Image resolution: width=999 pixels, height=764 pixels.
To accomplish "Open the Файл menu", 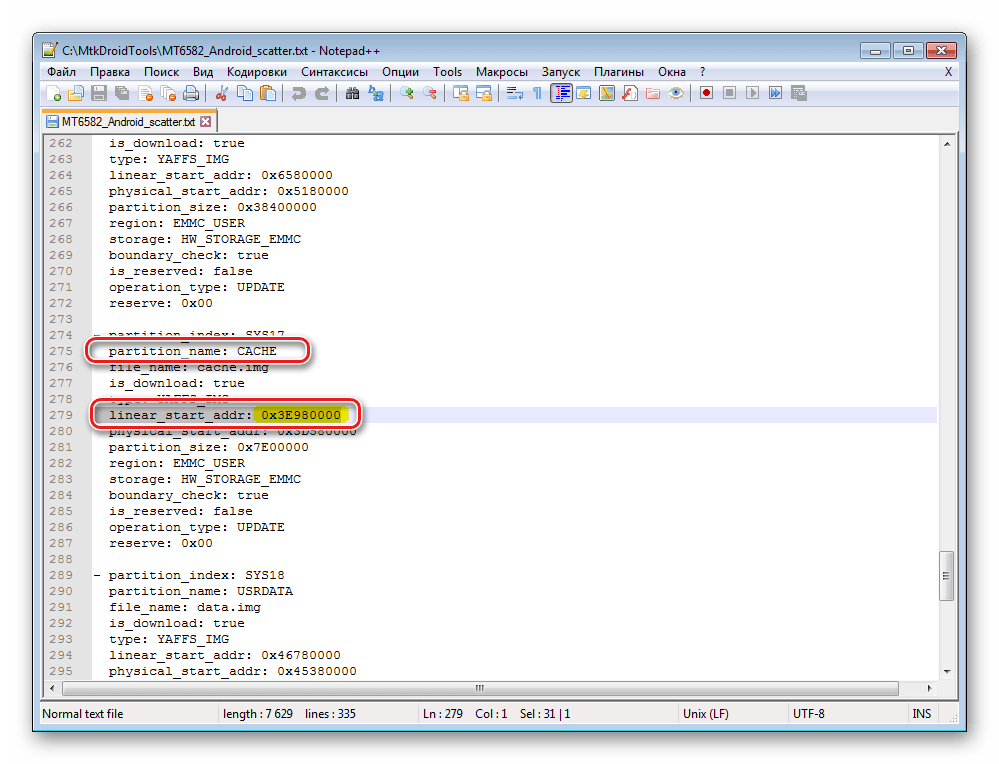I will [61, 72].
